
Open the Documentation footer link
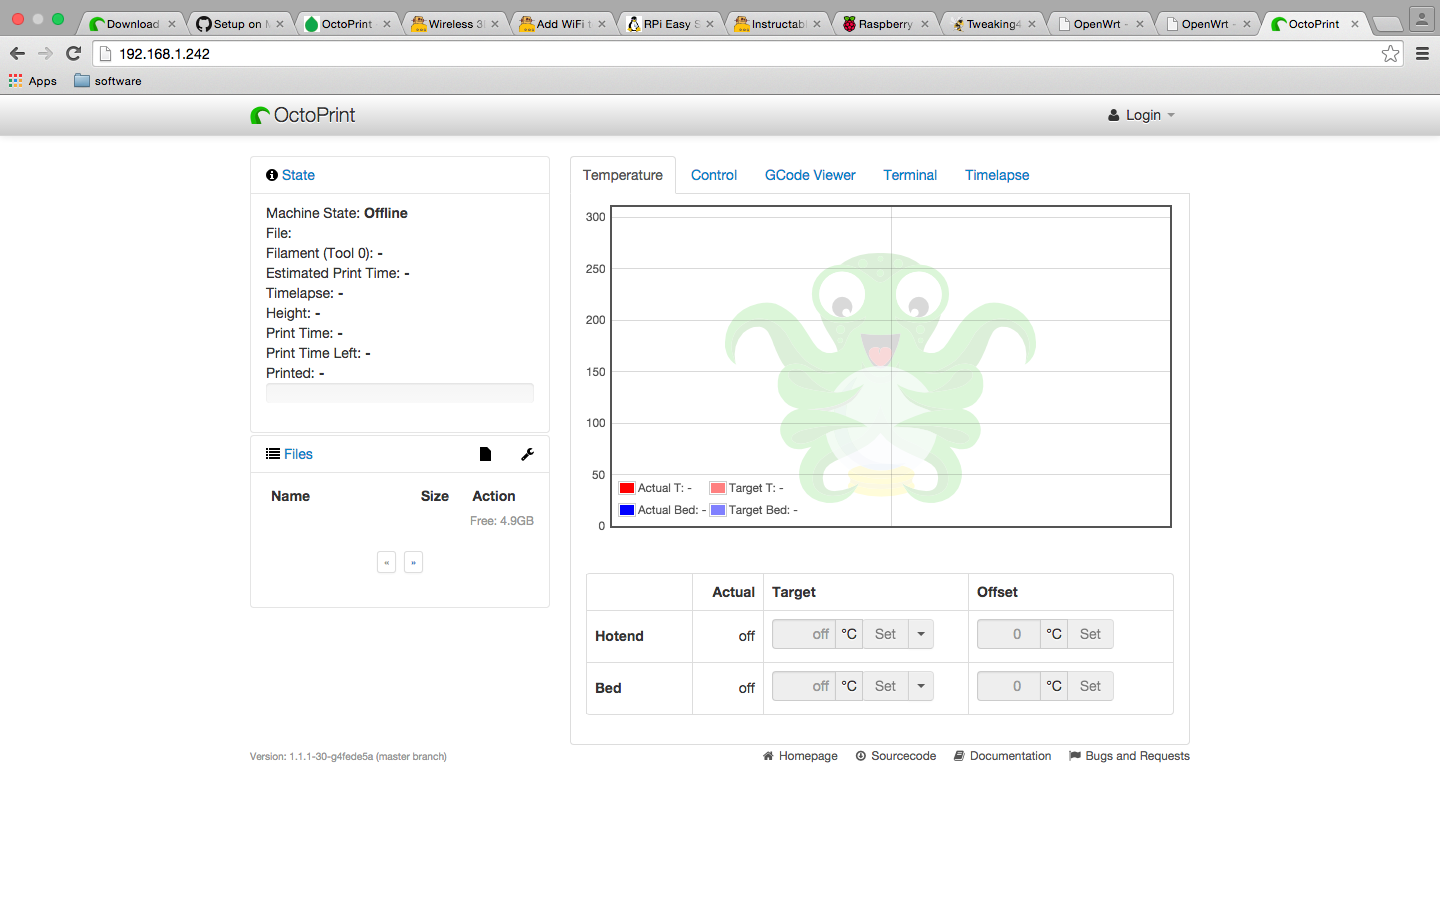click(1002, 756)
